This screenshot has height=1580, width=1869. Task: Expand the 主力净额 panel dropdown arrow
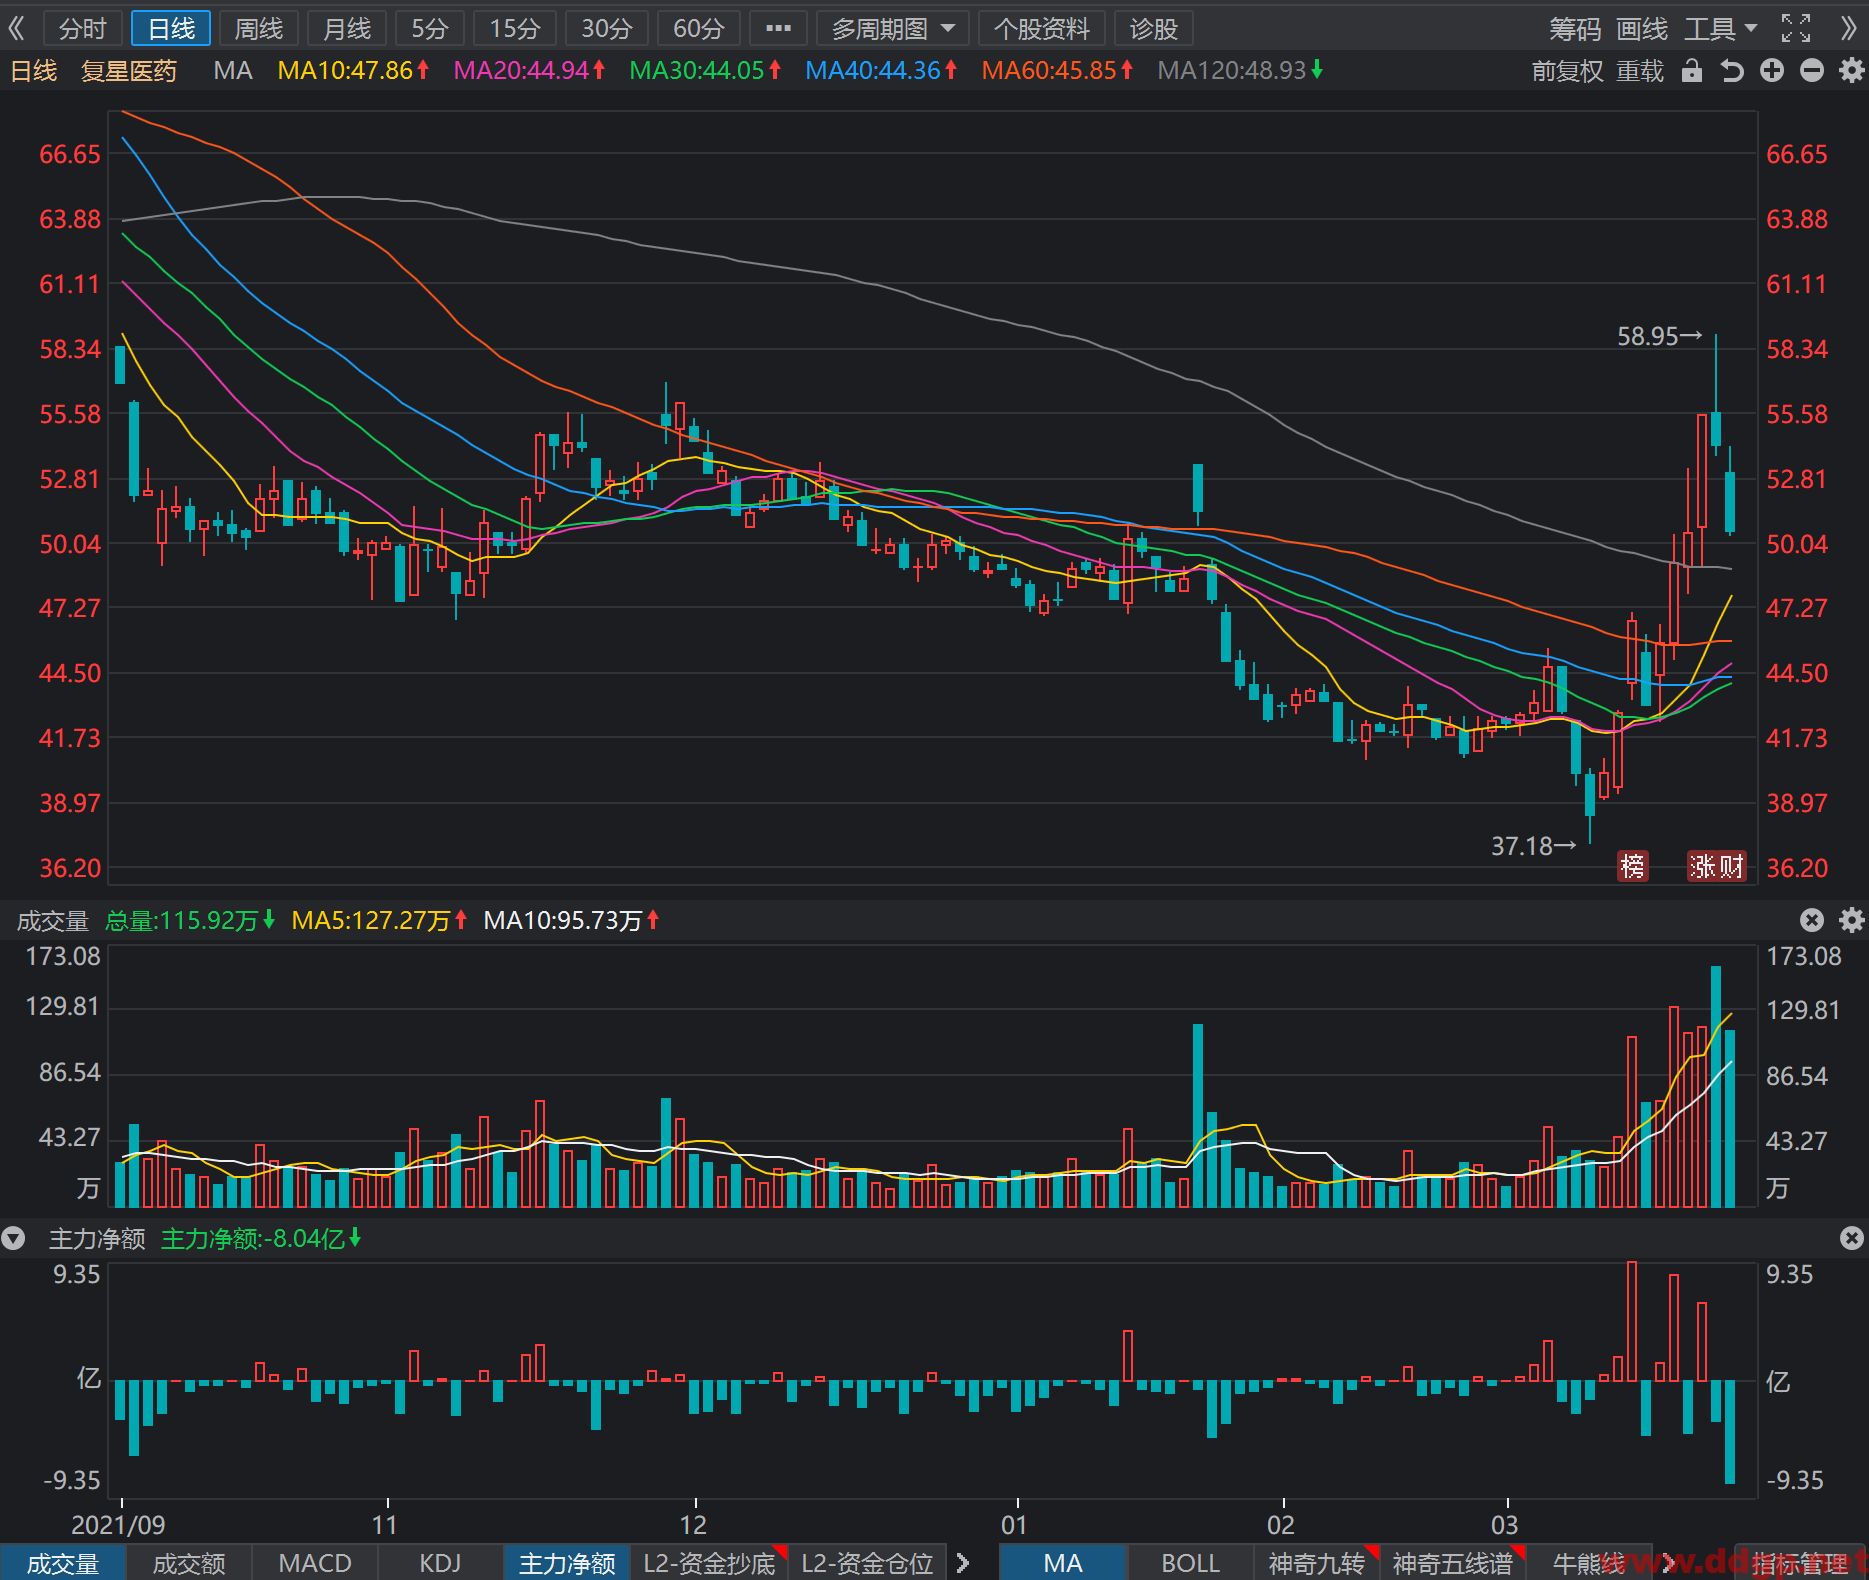coord(13,1238)
